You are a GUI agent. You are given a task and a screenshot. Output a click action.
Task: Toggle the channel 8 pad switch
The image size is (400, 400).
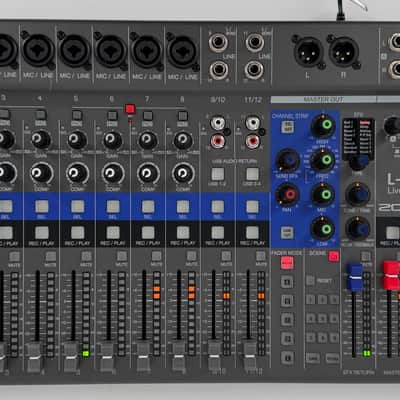click(x=183, y=116)
